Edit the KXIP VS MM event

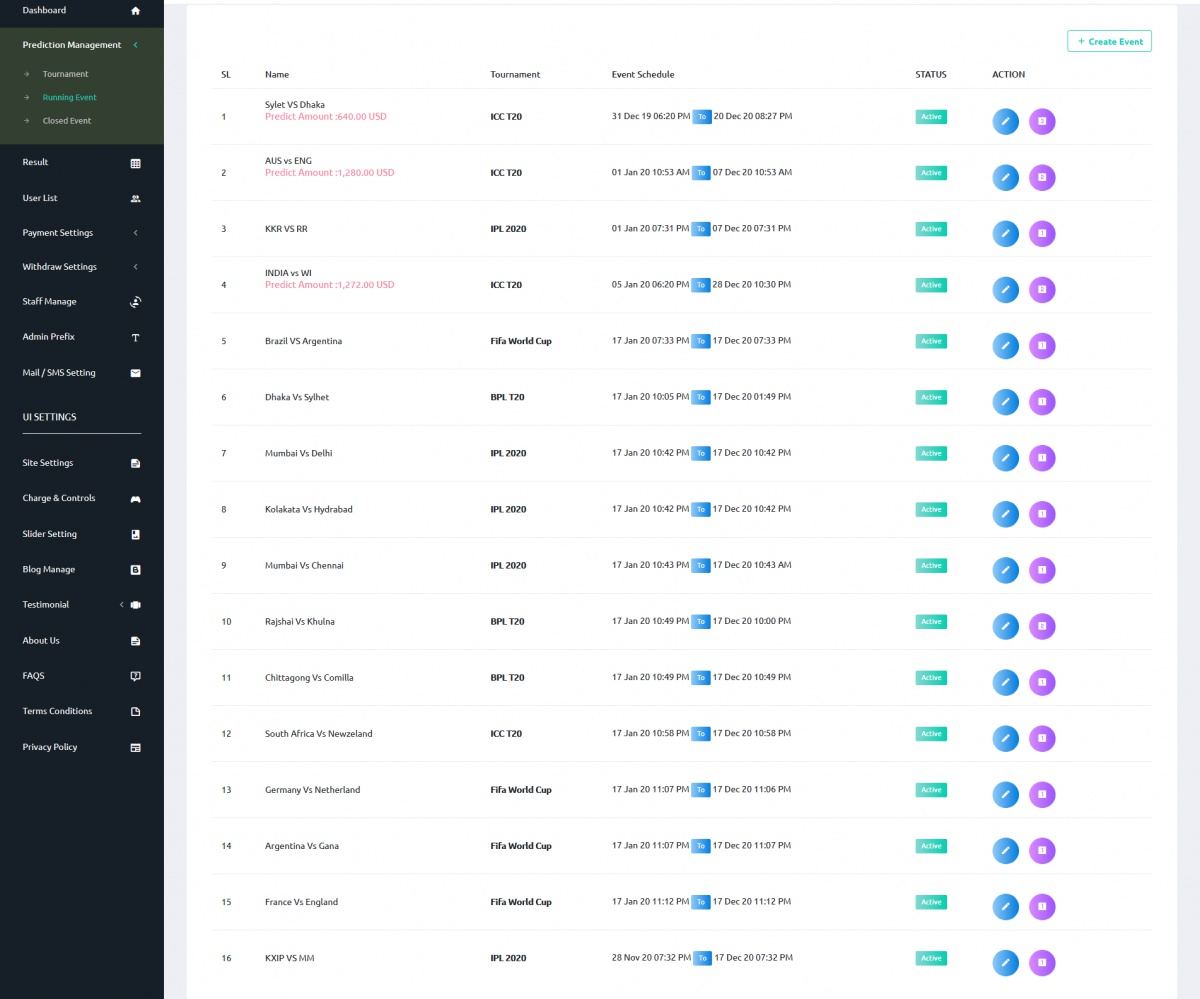point(1005,962)
